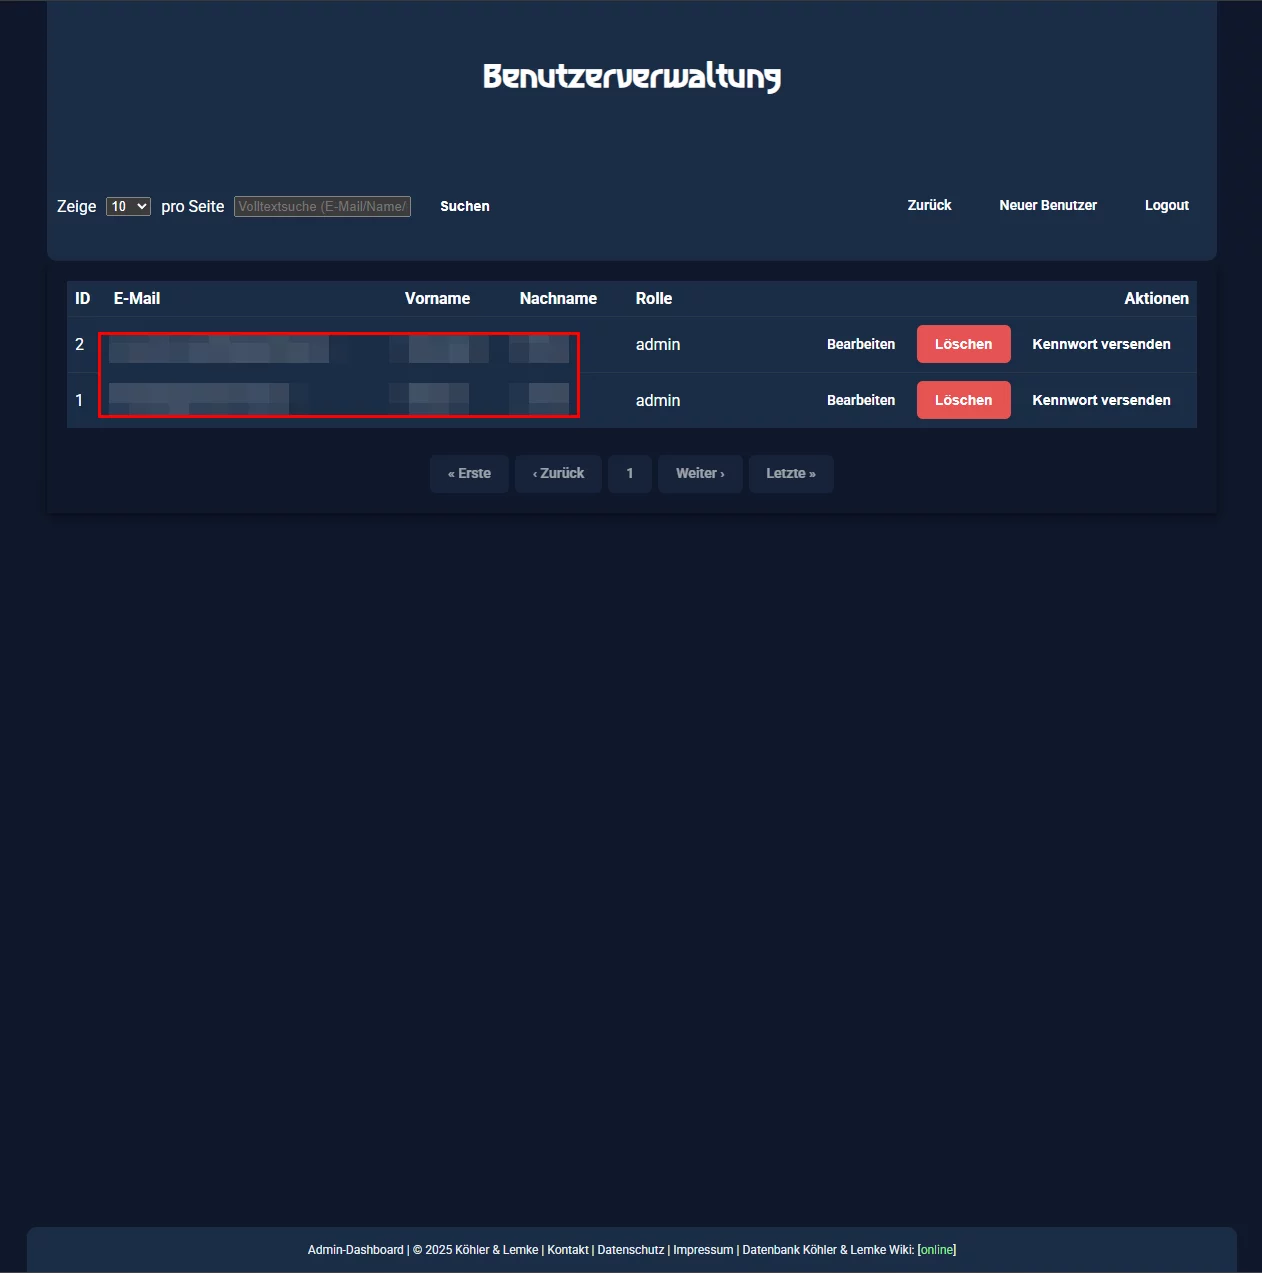Click the Volltextsuche search field
1262x1273 pixels.
(322, 206)
